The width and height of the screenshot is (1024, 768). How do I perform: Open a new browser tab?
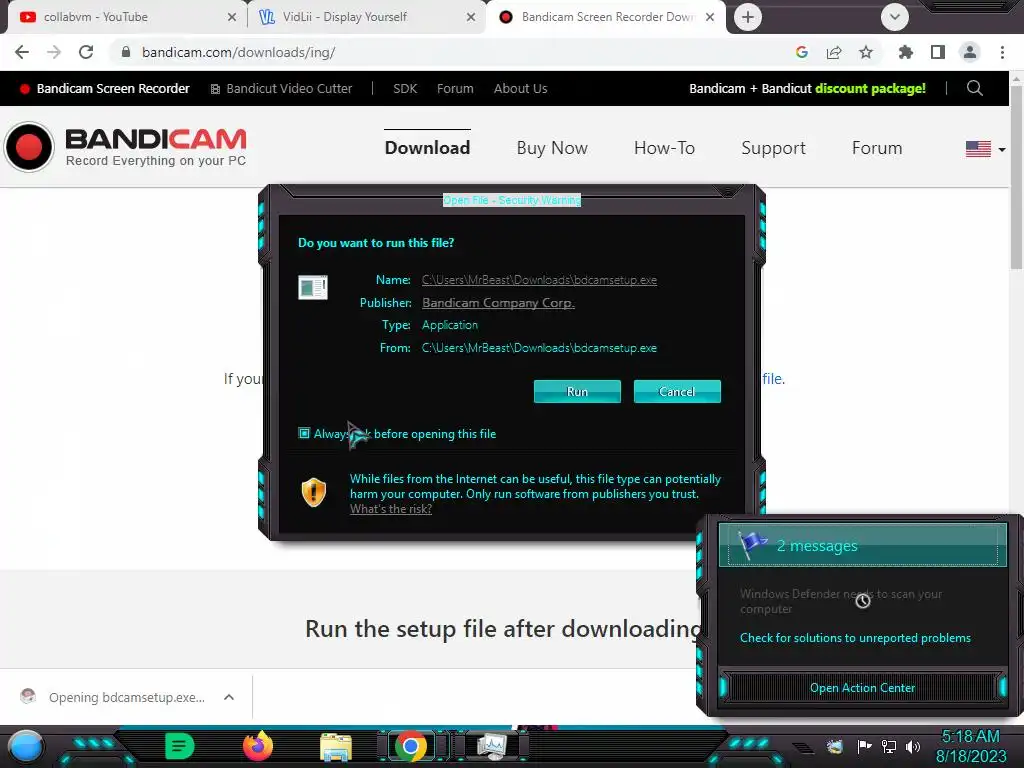748,17
